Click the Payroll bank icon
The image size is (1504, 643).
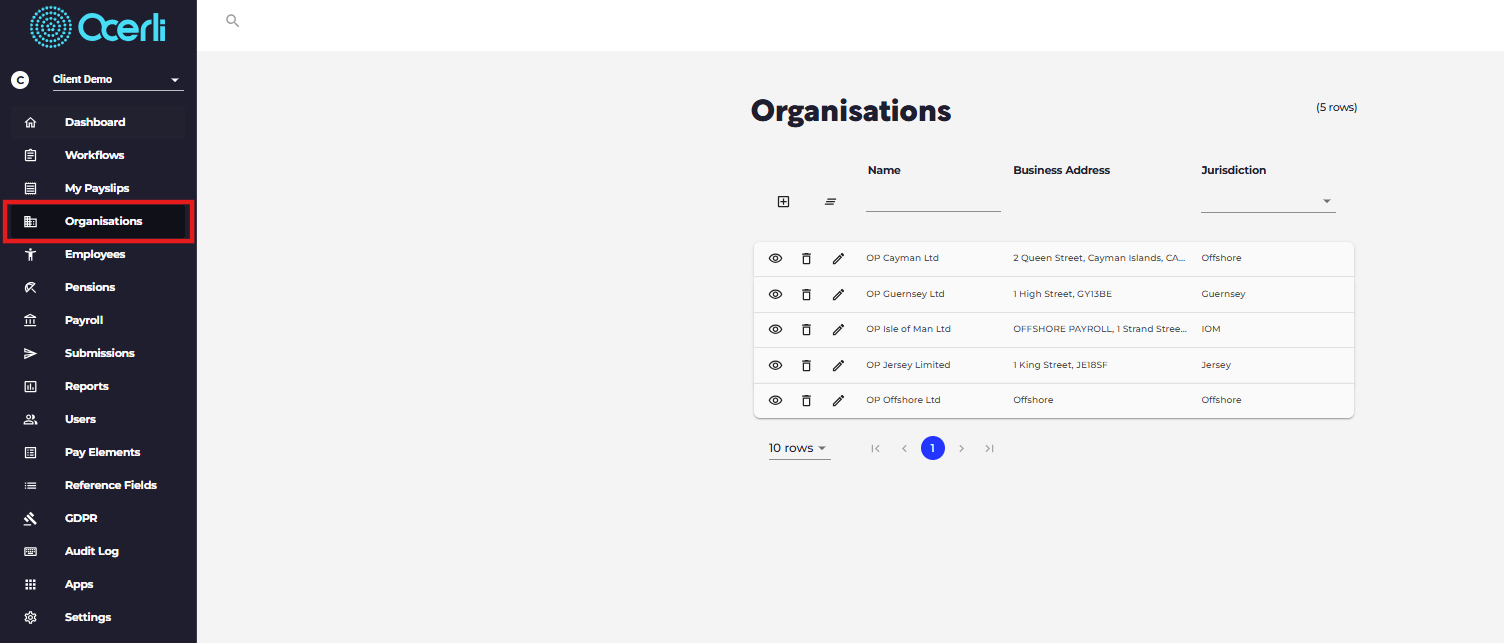pos(30,320)
